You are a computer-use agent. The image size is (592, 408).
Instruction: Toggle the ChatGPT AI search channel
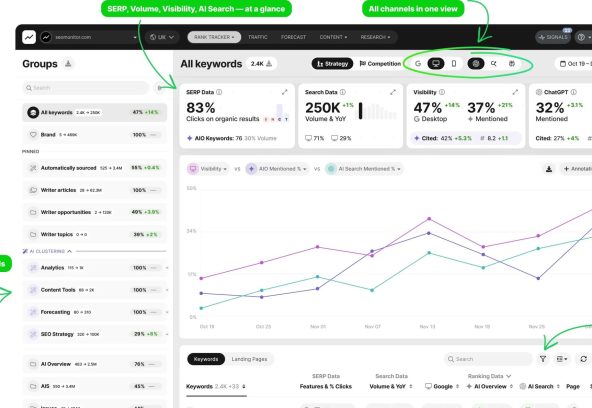[476, 64]
